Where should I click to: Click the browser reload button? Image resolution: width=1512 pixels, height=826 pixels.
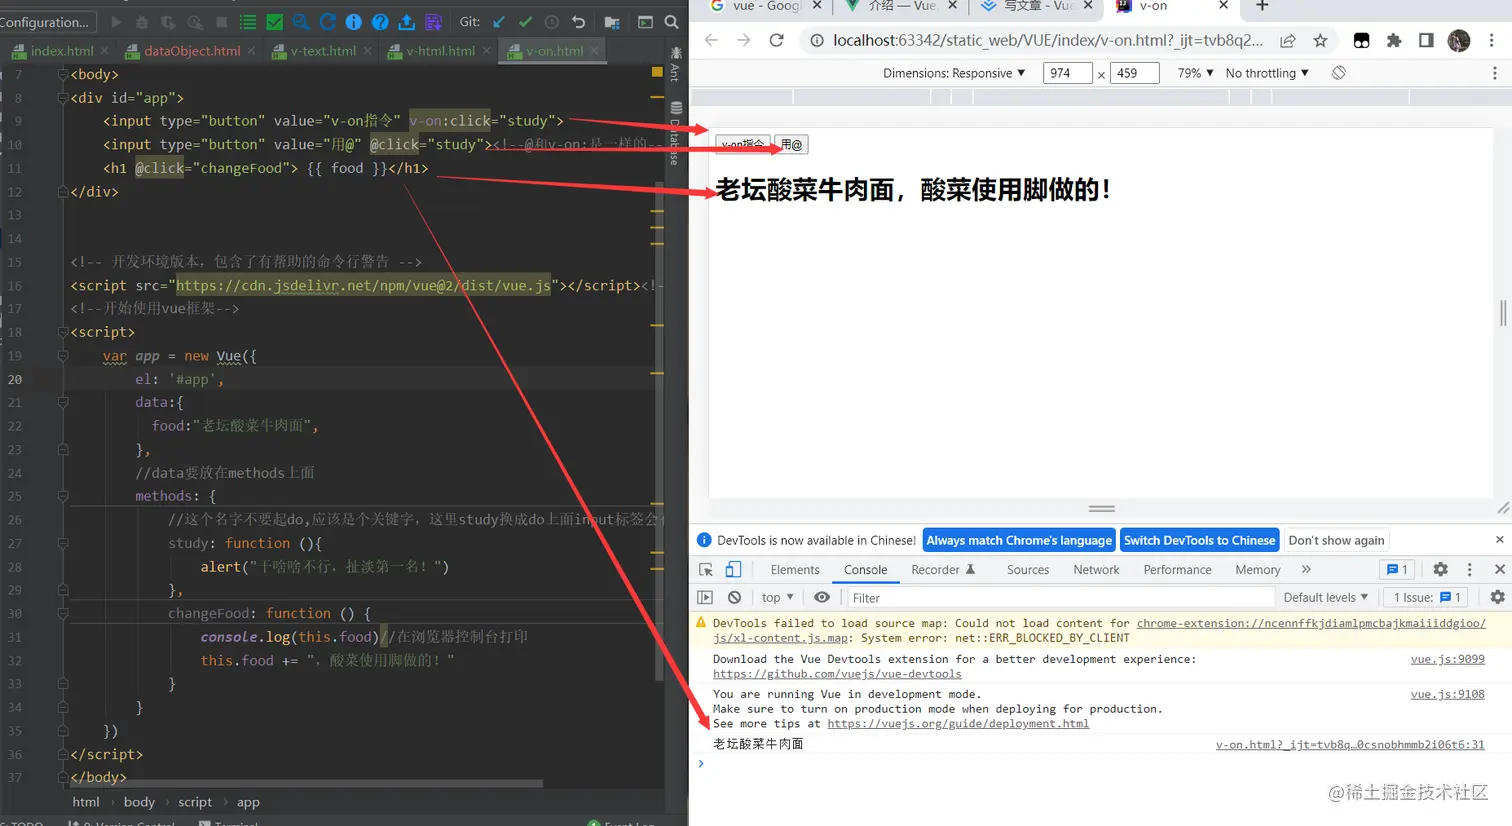pos(776,40)
